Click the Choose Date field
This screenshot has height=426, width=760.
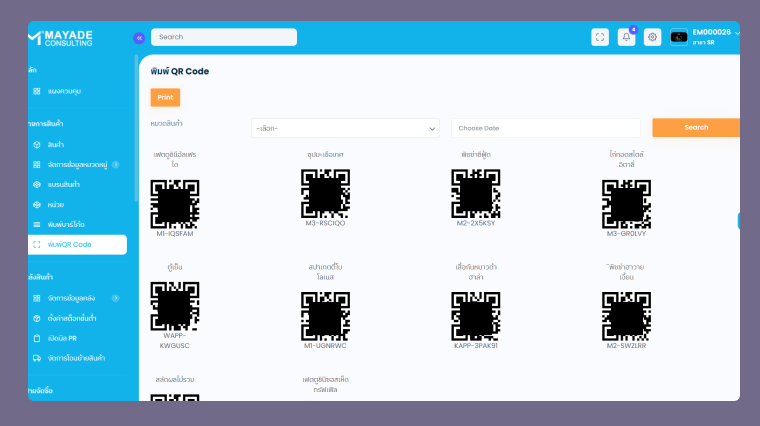pyautogui.click(x=546, y=128)
